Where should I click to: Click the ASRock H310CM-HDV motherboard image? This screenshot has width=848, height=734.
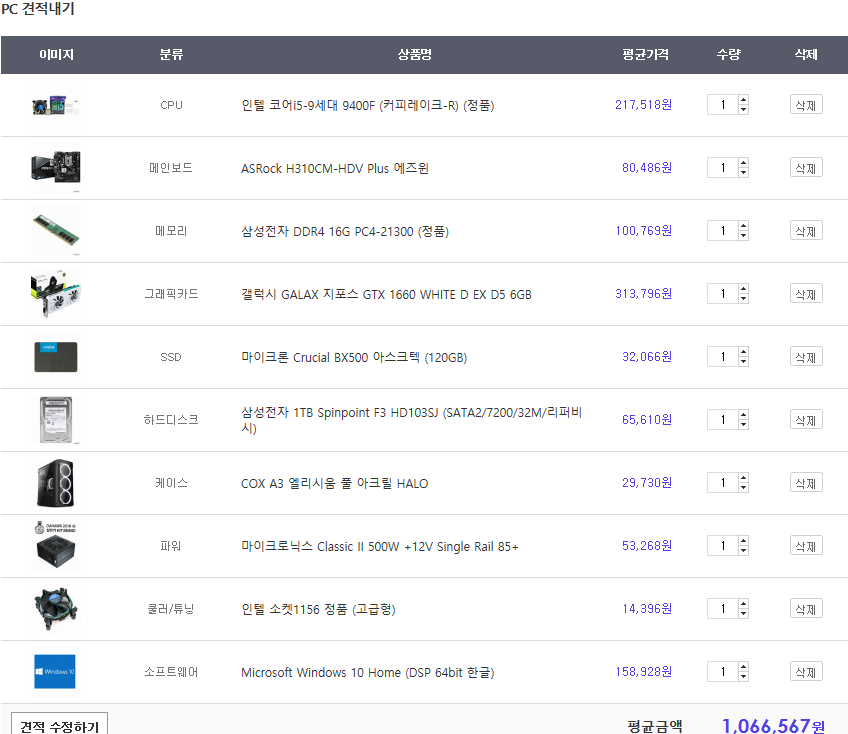(x=56, y=168)
